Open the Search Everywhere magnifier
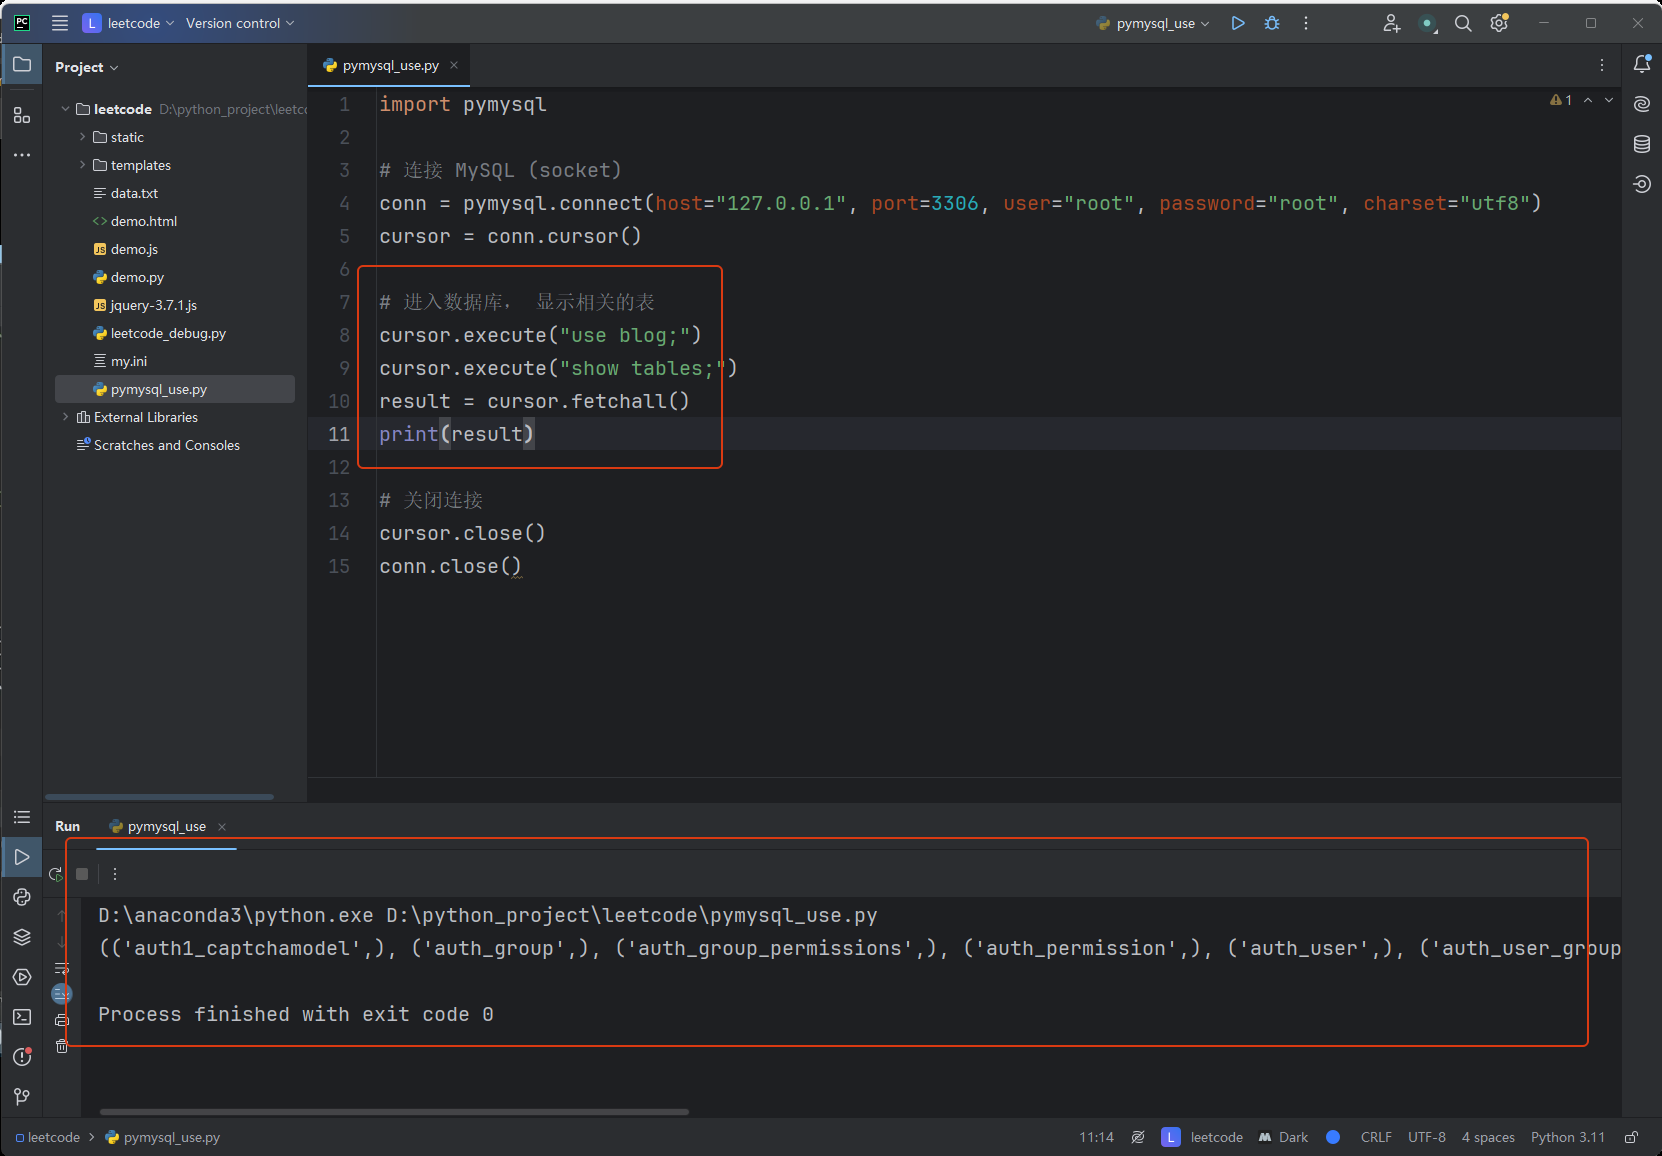The width and height of the screenshot is (1662, 1156). pos(1463,23)
